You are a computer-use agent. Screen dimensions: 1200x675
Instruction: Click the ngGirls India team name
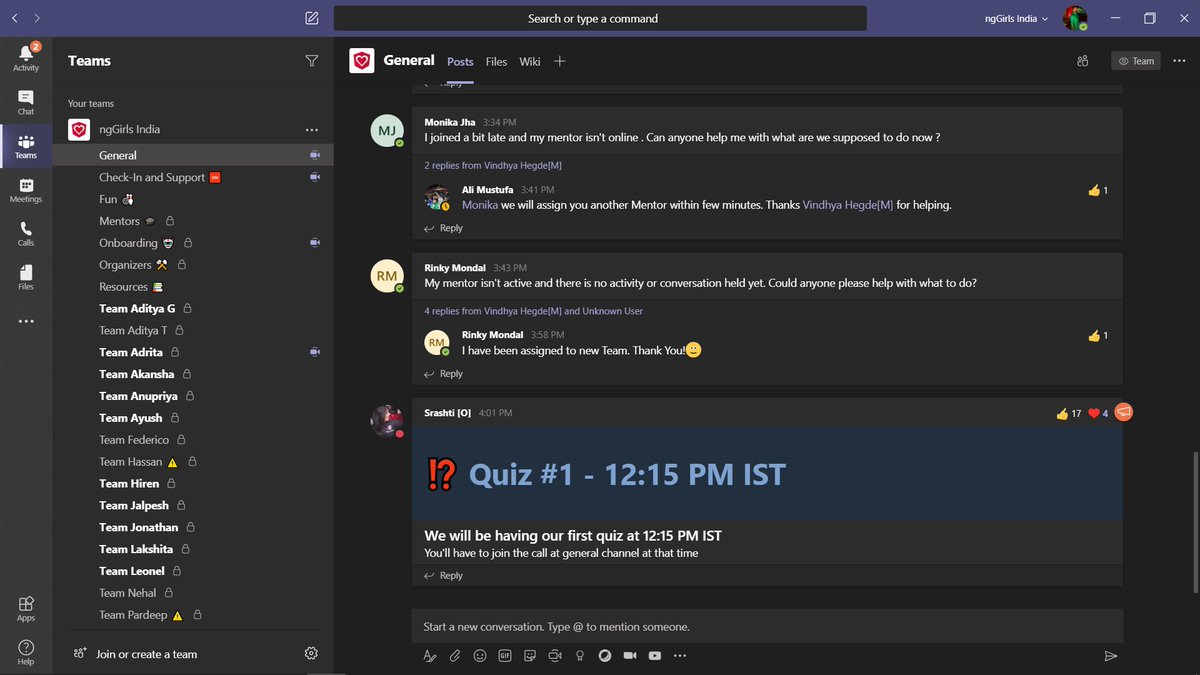tap(129, 130)
